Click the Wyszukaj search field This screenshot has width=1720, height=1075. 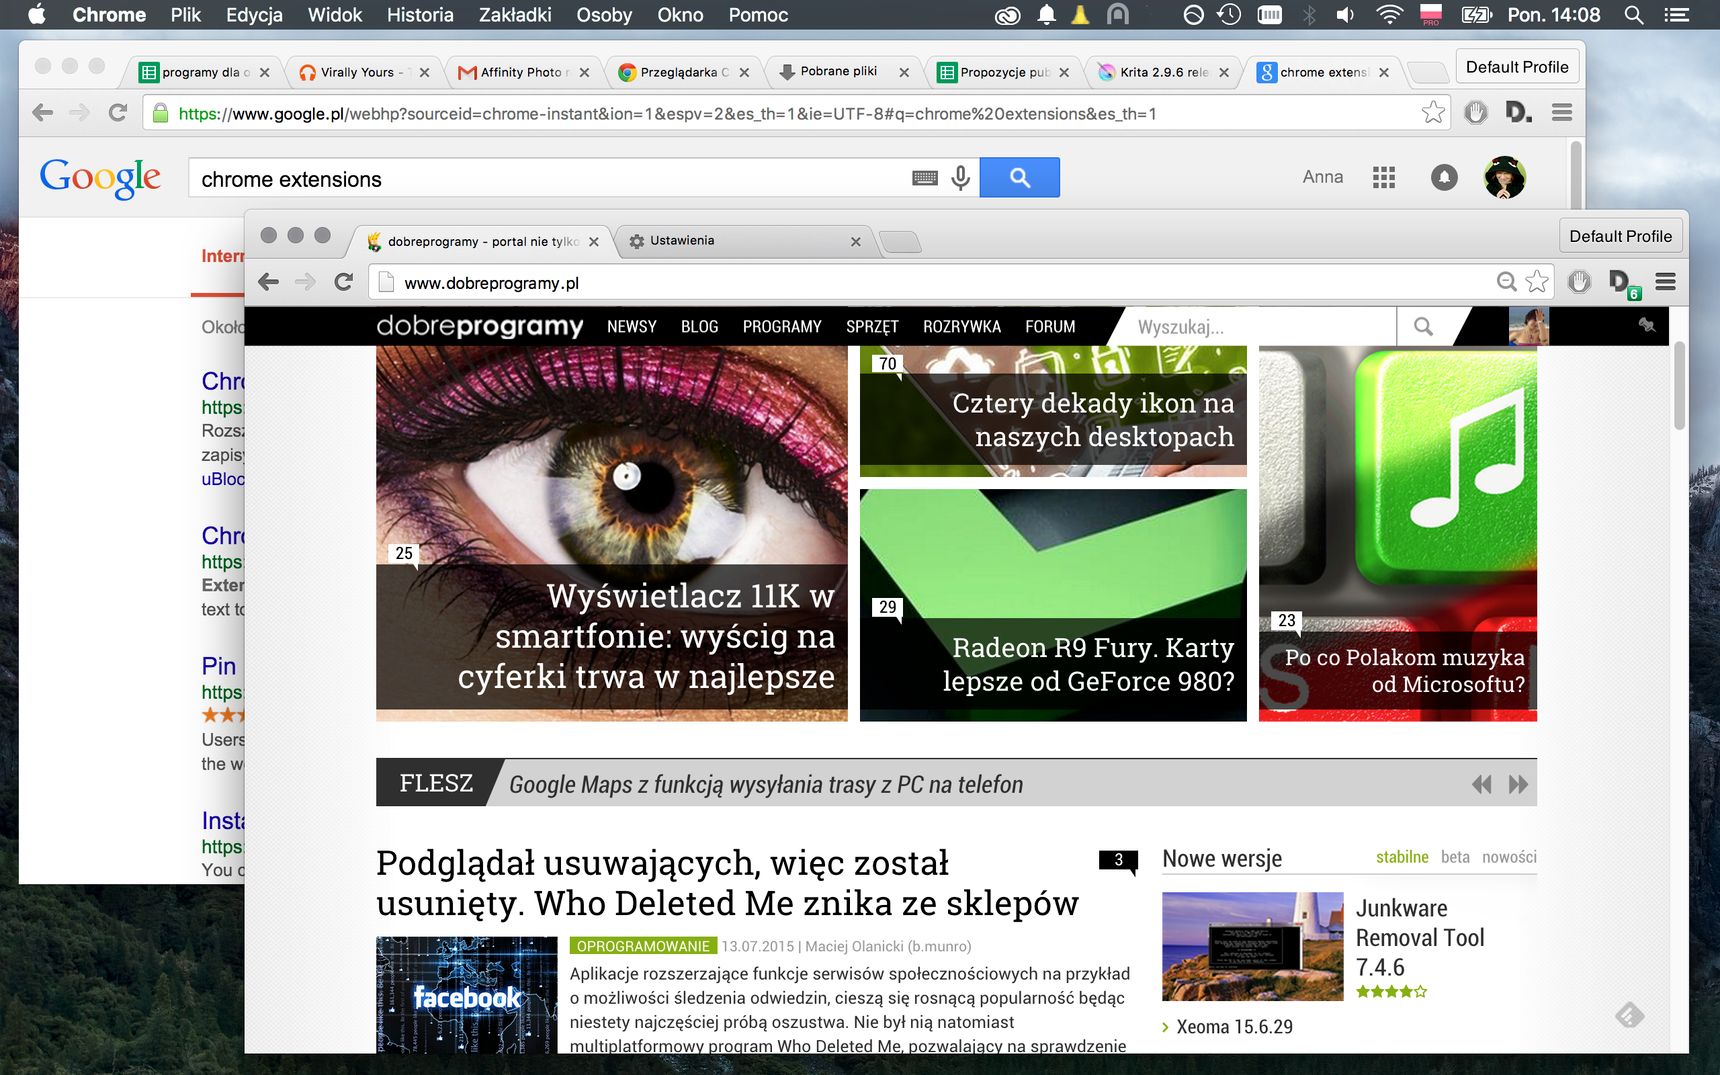coord(1260,326)
